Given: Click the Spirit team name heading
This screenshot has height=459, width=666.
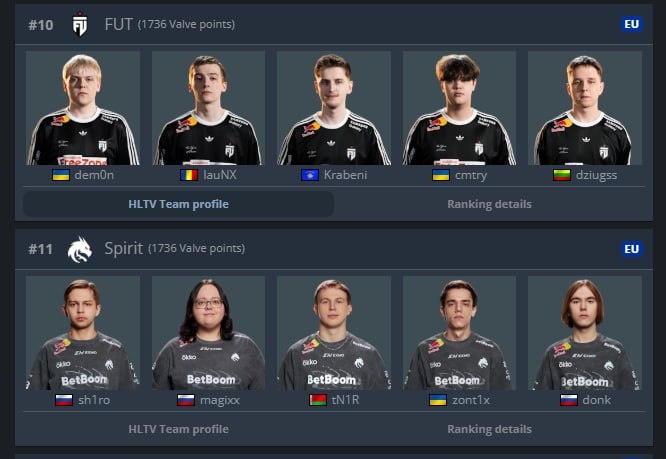Looking at the screenshot, I should pos(124,248).
